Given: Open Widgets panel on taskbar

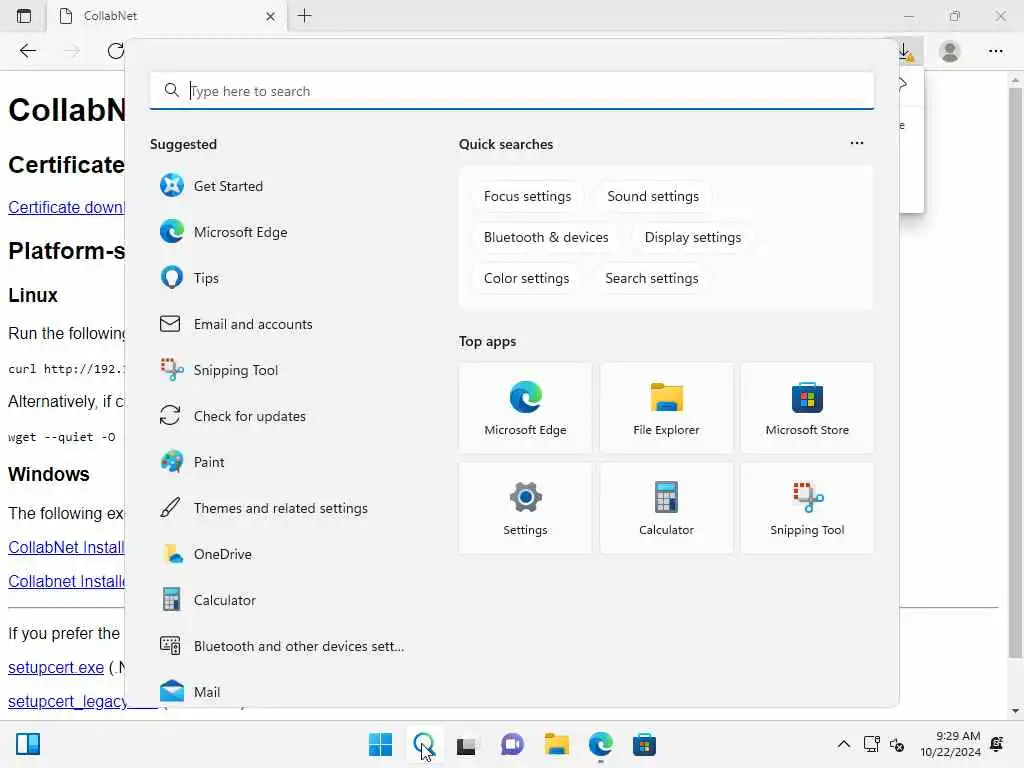Looking at the screenshot, I should [28, 744].
